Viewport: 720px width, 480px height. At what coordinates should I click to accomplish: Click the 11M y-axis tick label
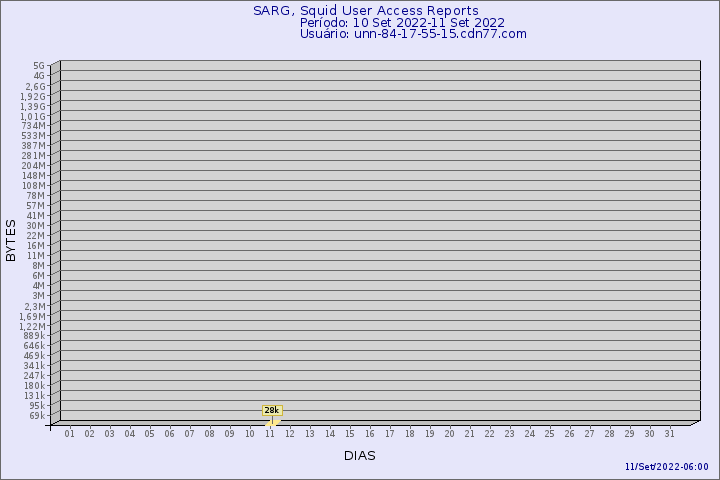pos(36,256)
